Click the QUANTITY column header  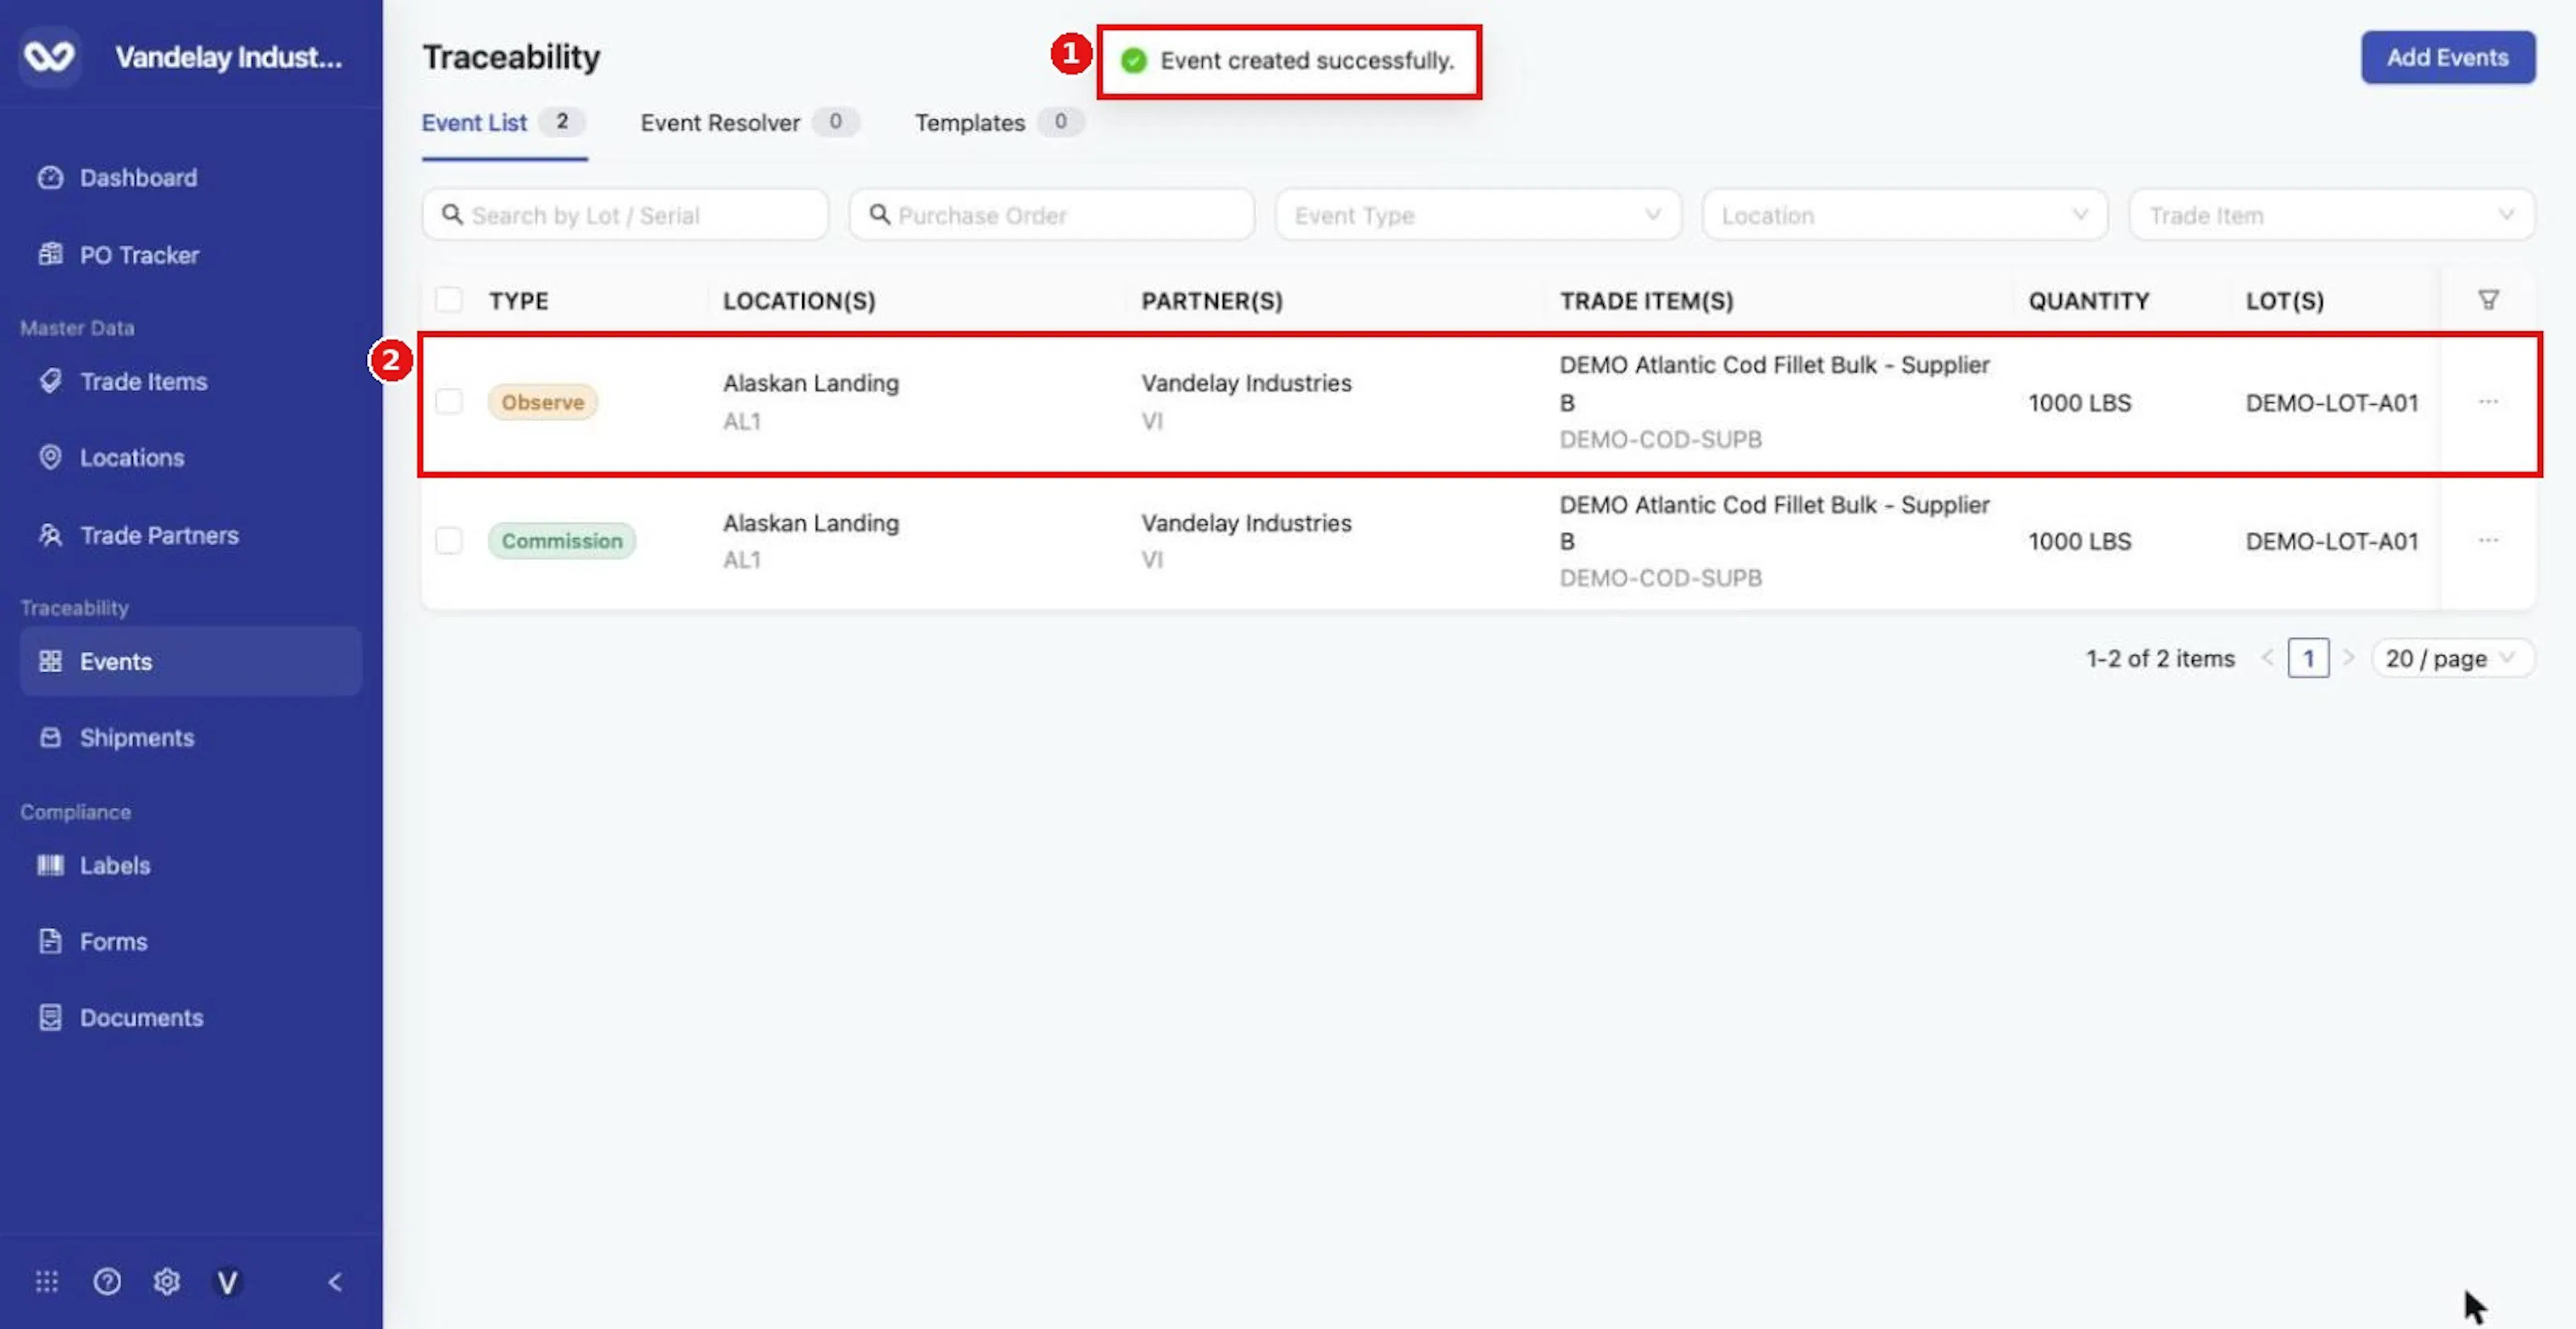click(x=2089, y=301)
